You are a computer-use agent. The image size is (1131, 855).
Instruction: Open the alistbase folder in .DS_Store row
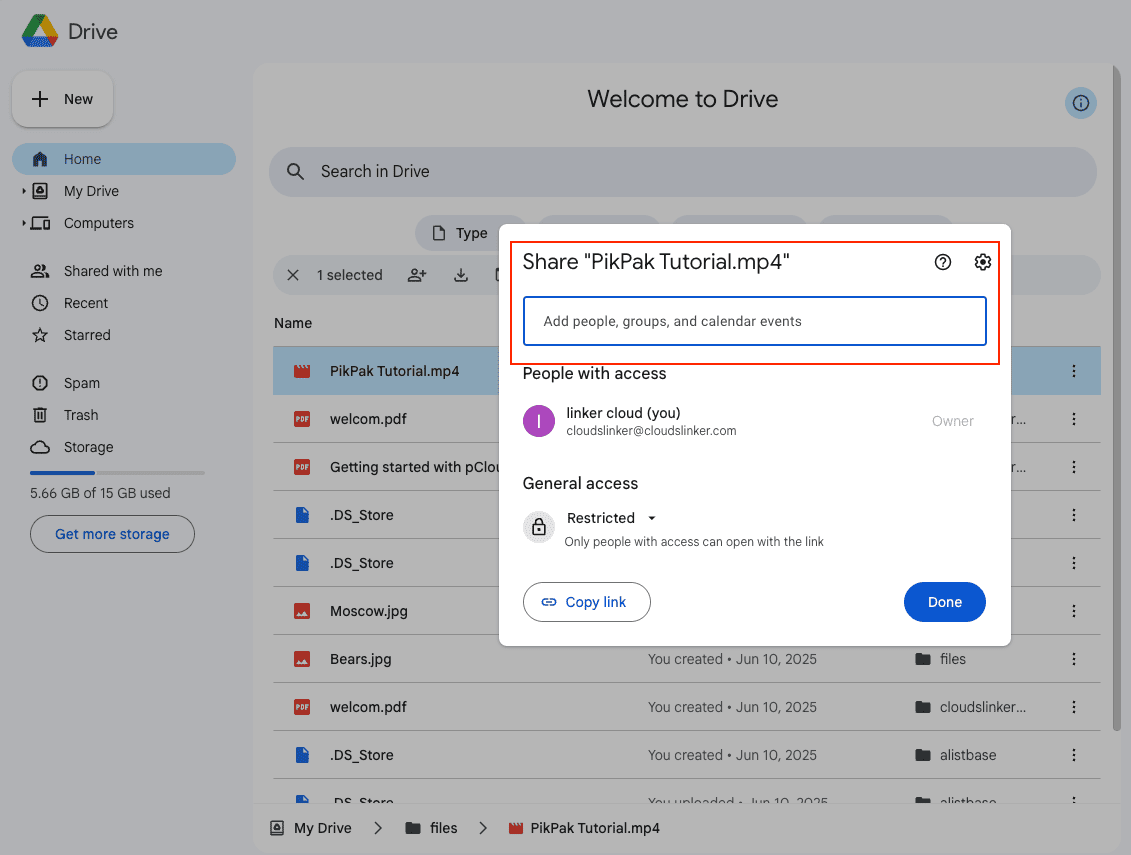(956, 755)
